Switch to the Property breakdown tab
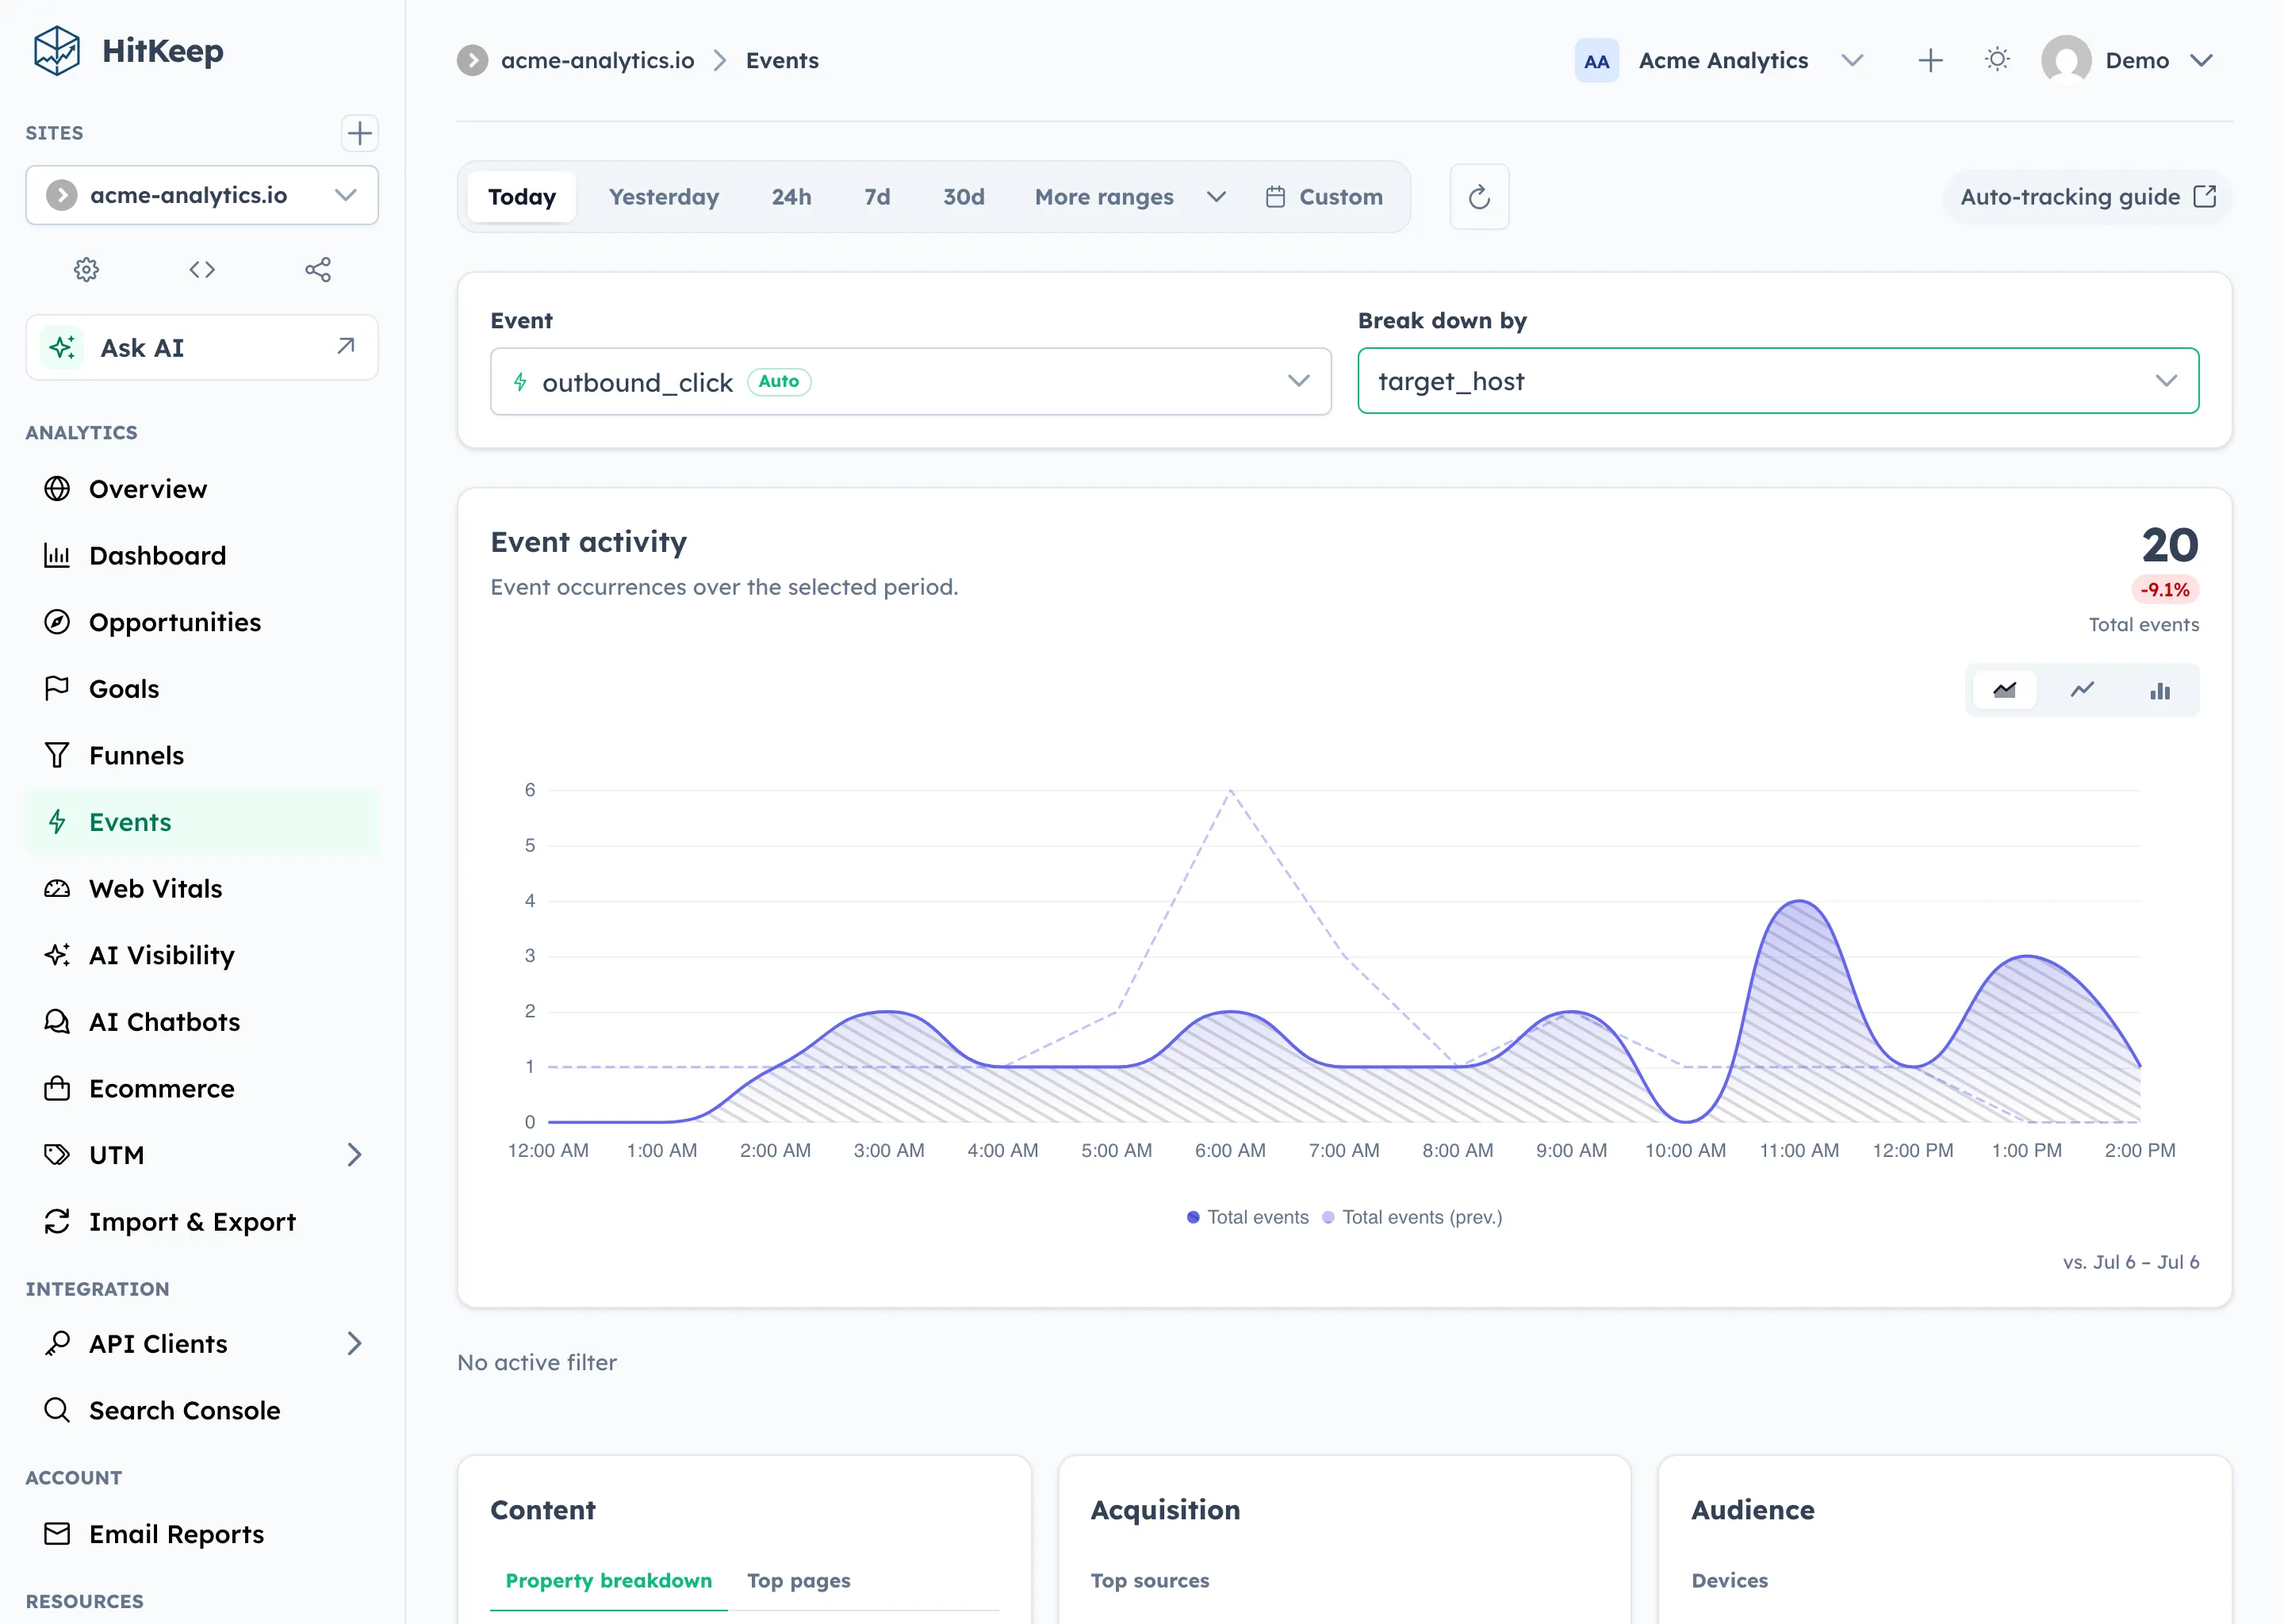The height and width of the screenshot is (1624, 2284). coord(608,1580)
